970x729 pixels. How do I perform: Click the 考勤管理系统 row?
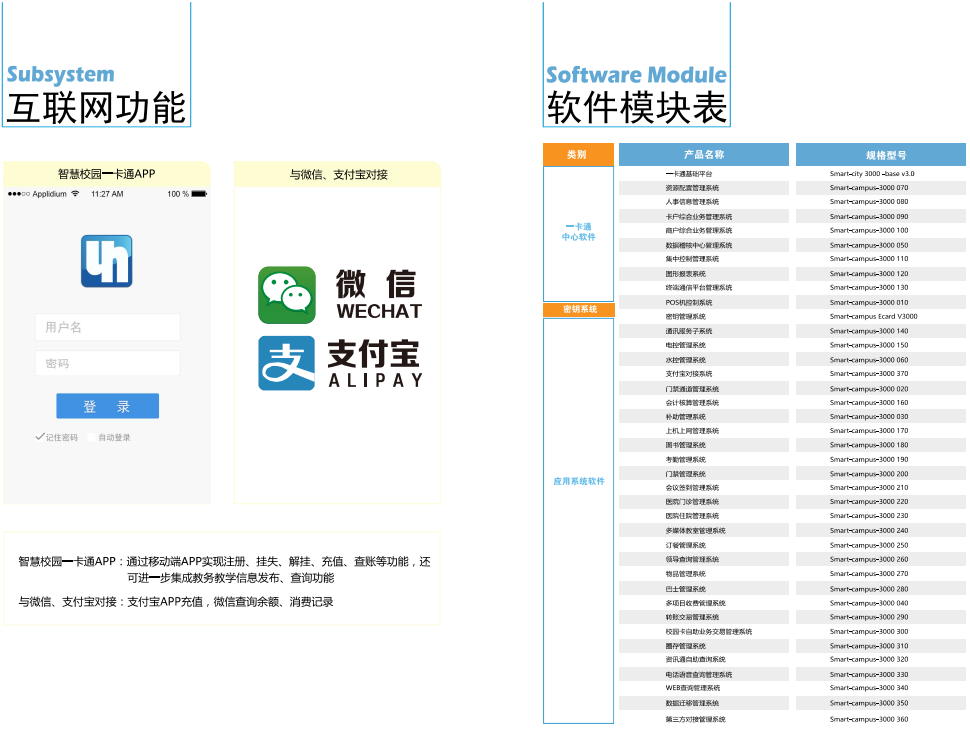pos(704,460)
